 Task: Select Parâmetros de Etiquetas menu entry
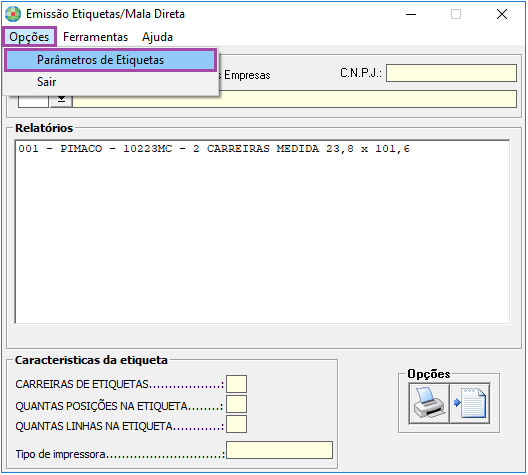pos(110,60)
